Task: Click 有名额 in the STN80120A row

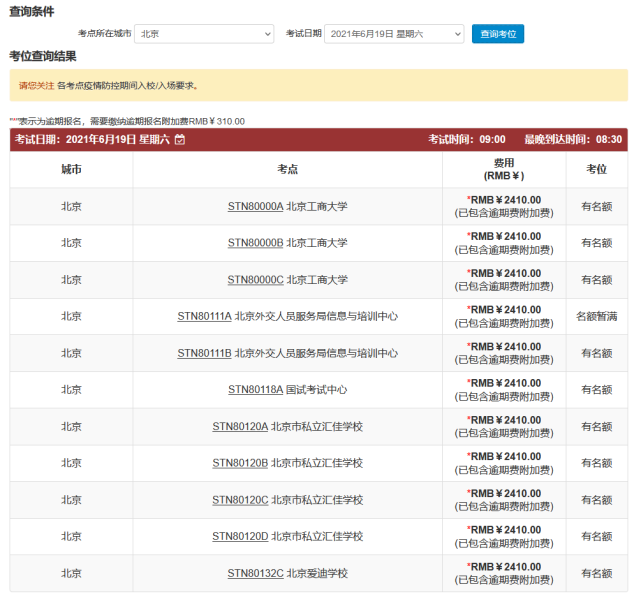Action: pos(597,427)
